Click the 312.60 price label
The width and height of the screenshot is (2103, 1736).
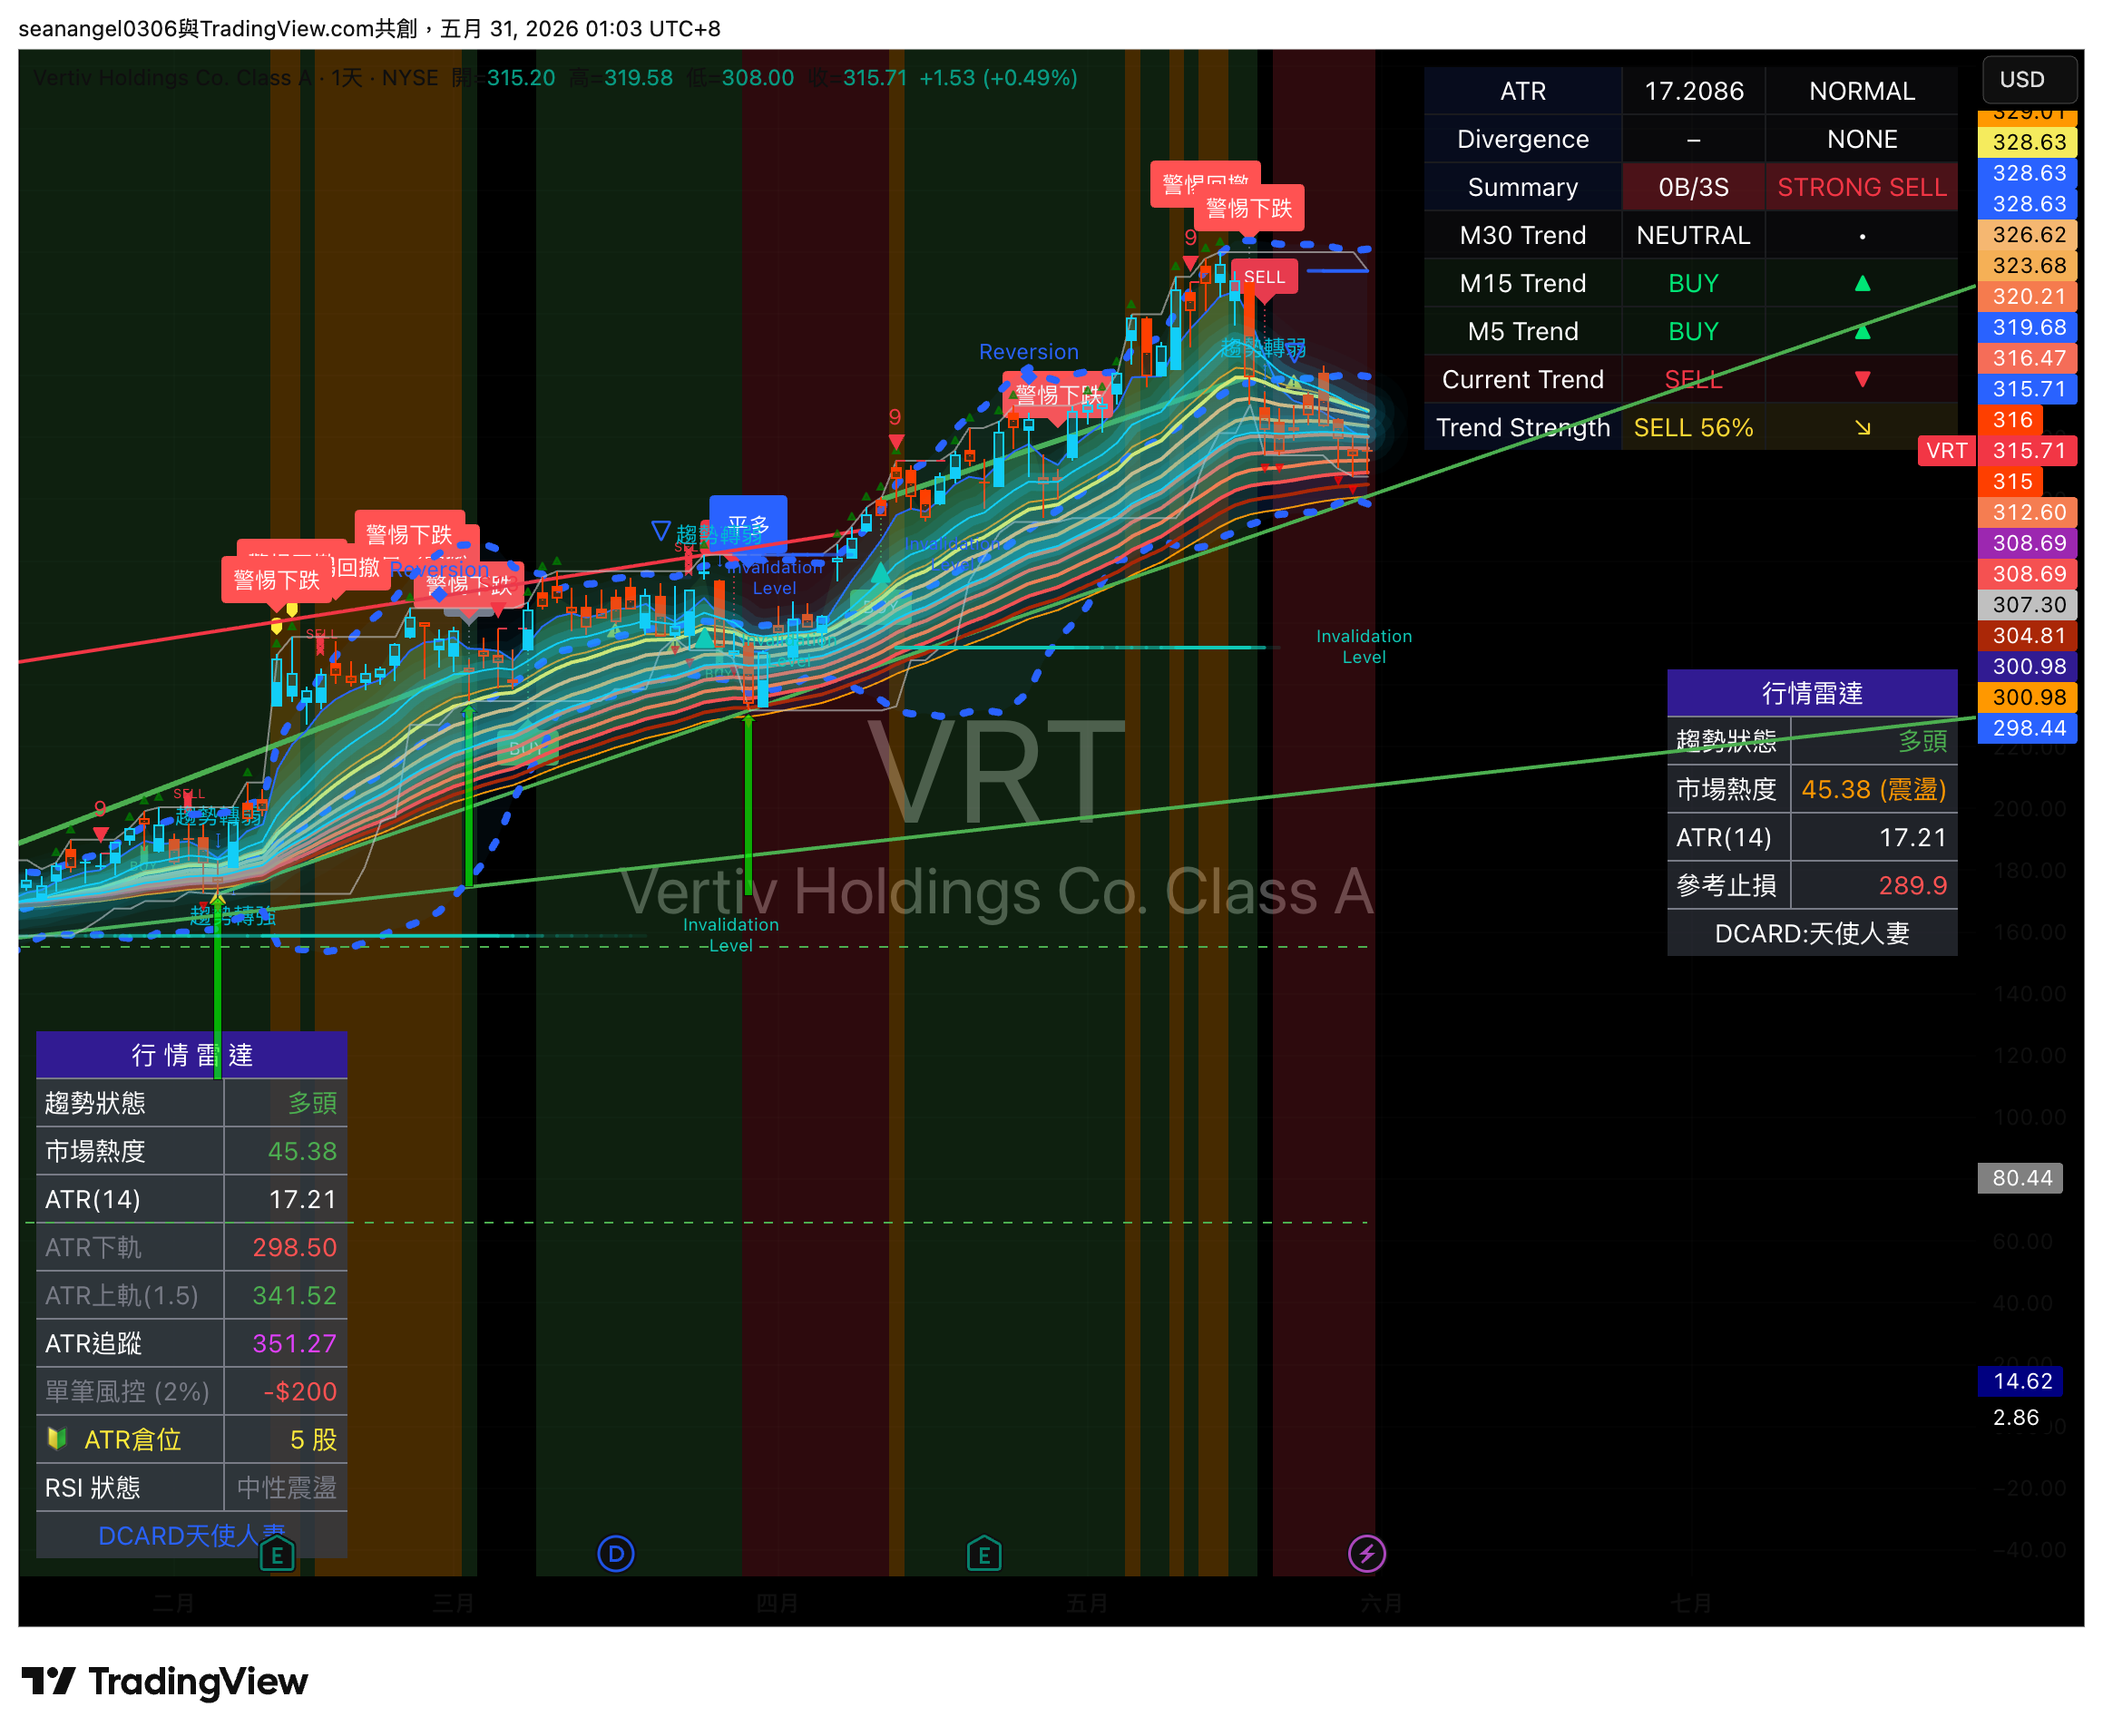pyautogui.click(x=2027, y=512)
